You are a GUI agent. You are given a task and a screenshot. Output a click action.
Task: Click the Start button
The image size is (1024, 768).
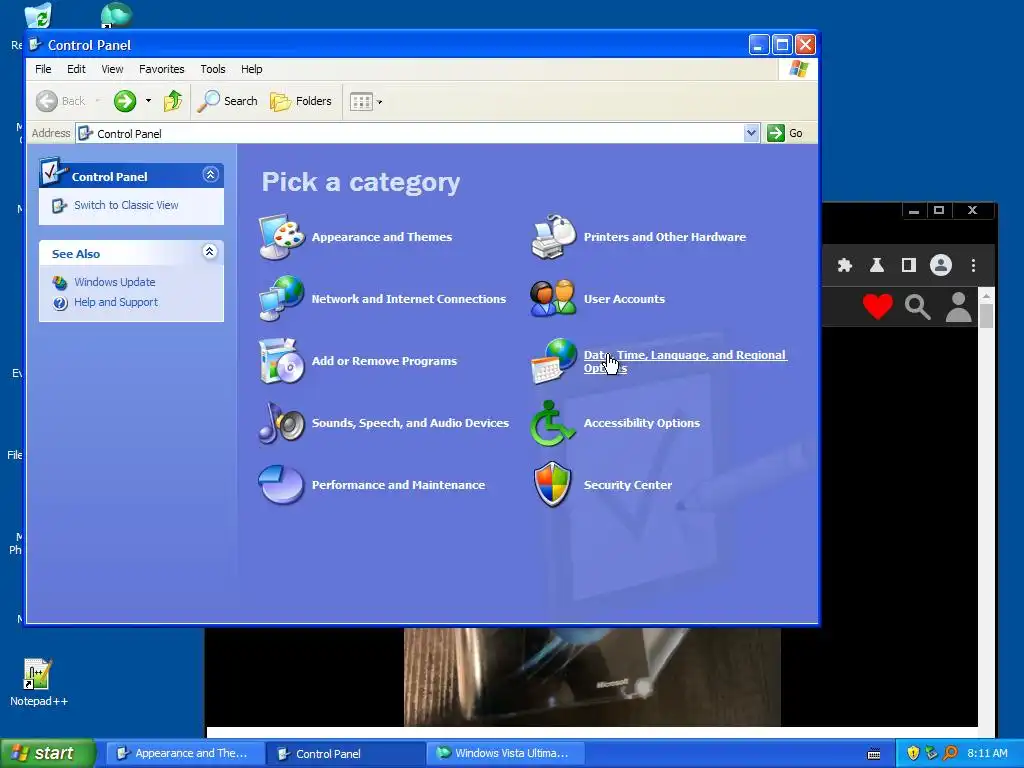coord(48,753)
